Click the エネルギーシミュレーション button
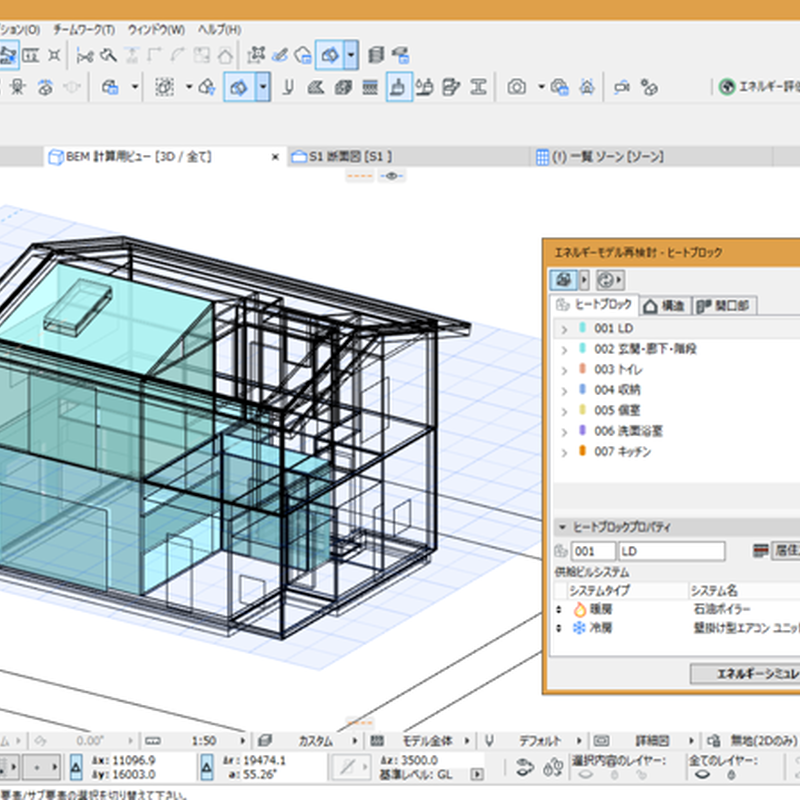The image size is (800, 800). coord(745,673)
